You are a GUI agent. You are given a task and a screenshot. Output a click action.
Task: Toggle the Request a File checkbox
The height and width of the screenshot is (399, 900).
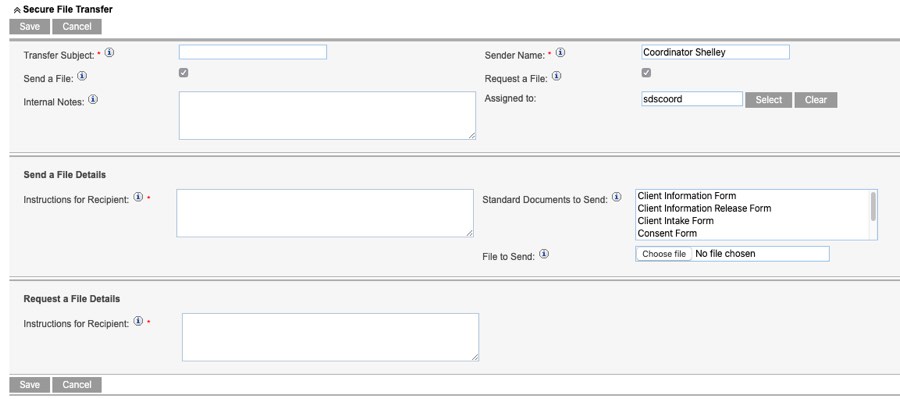coord(646,73)
